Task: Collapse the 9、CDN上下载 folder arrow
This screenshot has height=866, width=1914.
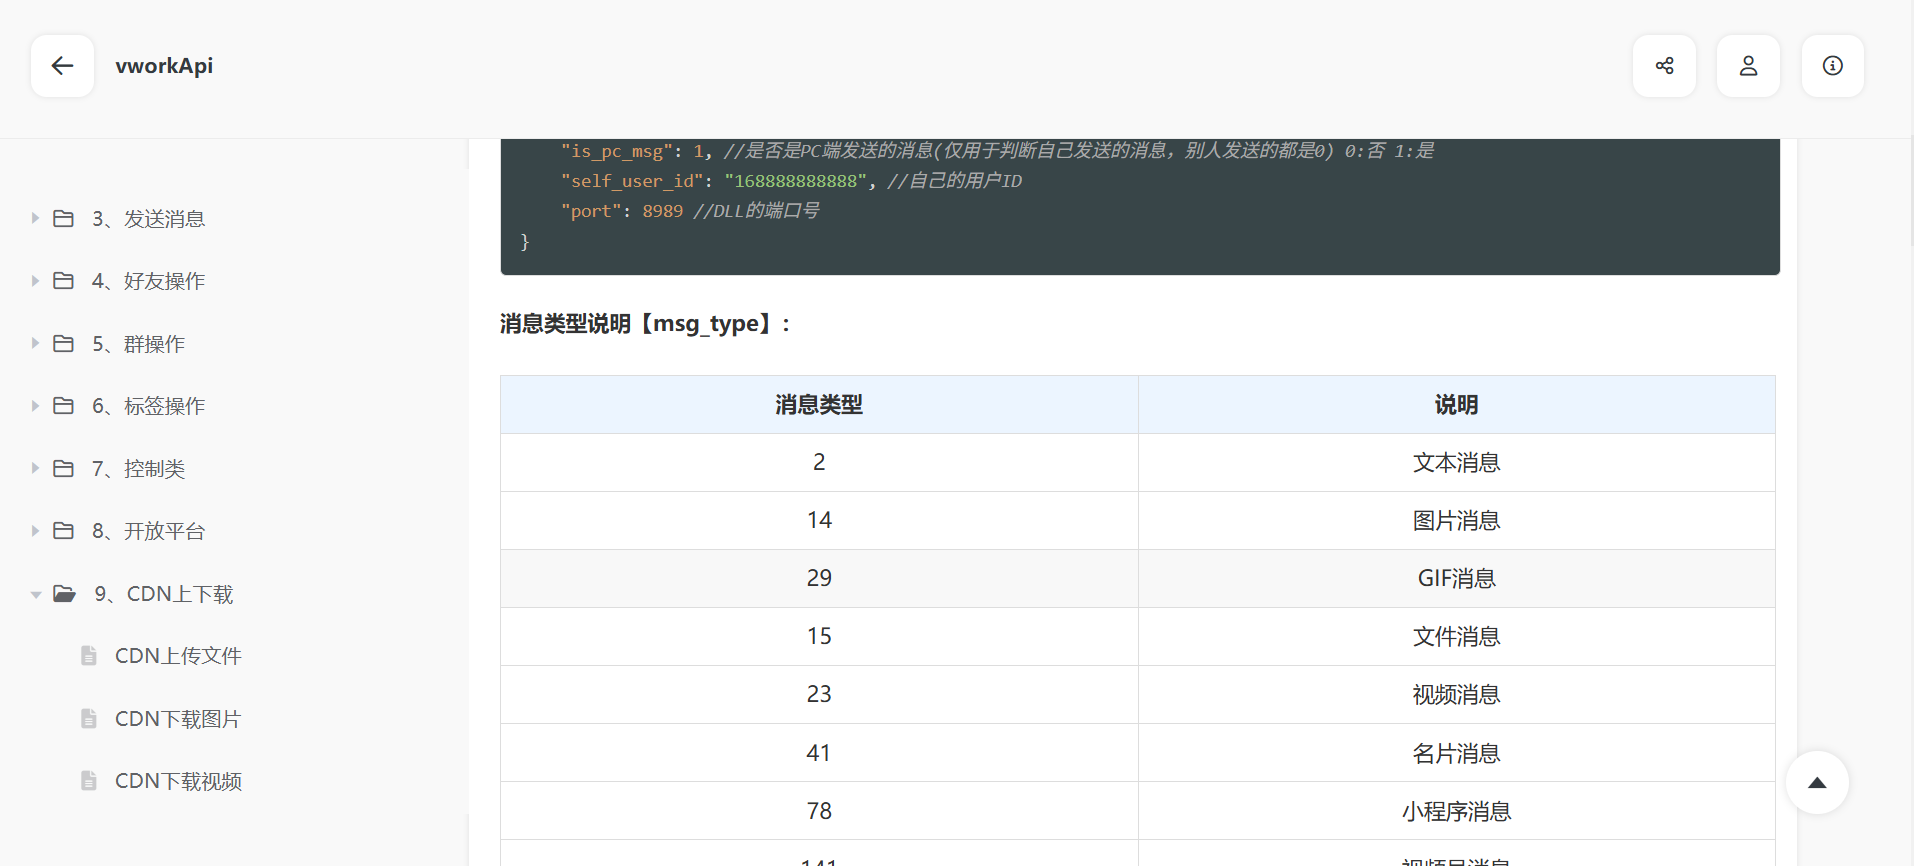Action: (35, 594)
